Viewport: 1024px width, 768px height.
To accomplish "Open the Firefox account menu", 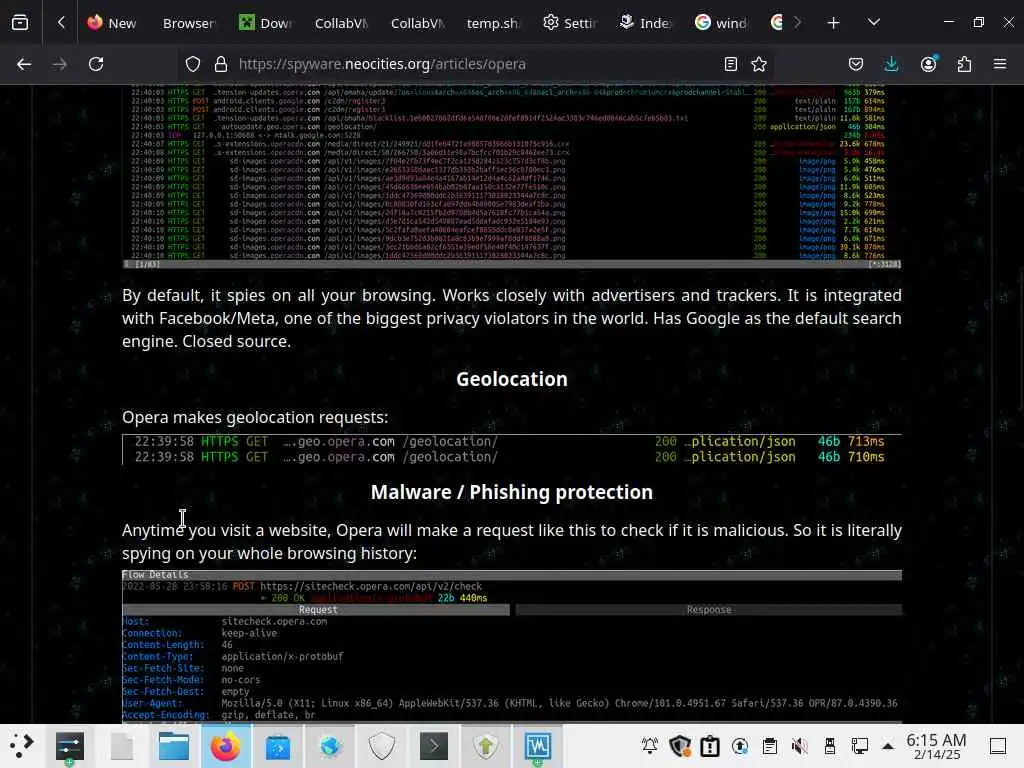I will pyautogui.click(x=928, y=64).
